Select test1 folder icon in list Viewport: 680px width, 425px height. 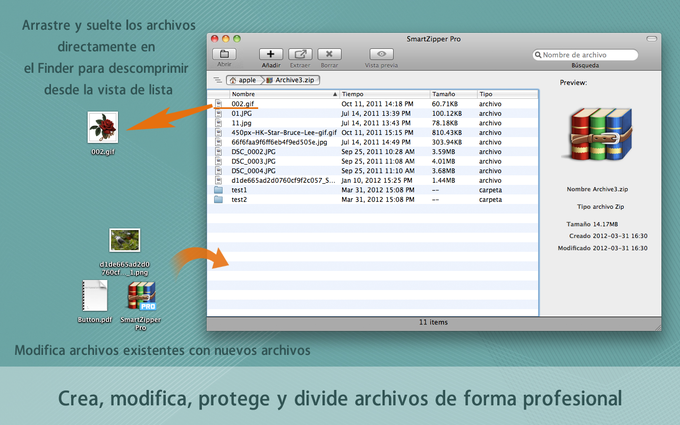point(219,190)
